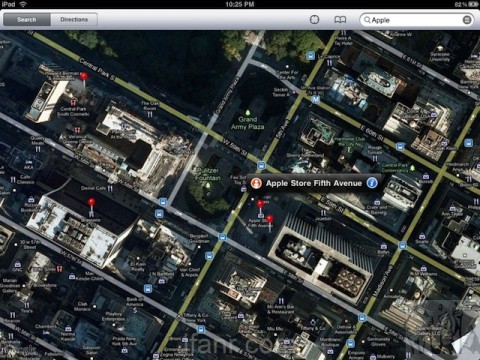Tap the red pin on the lower-left building

pos(91,203)
